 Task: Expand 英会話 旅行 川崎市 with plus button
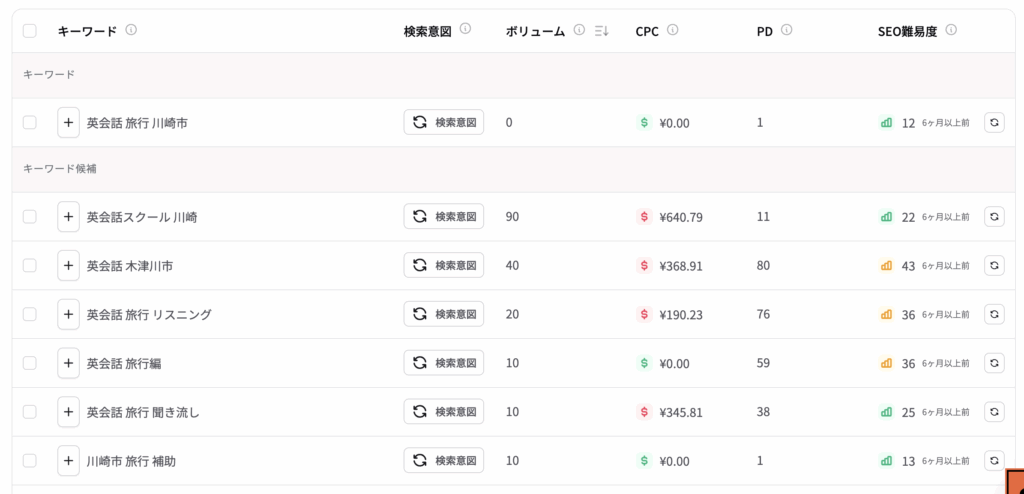68,122
